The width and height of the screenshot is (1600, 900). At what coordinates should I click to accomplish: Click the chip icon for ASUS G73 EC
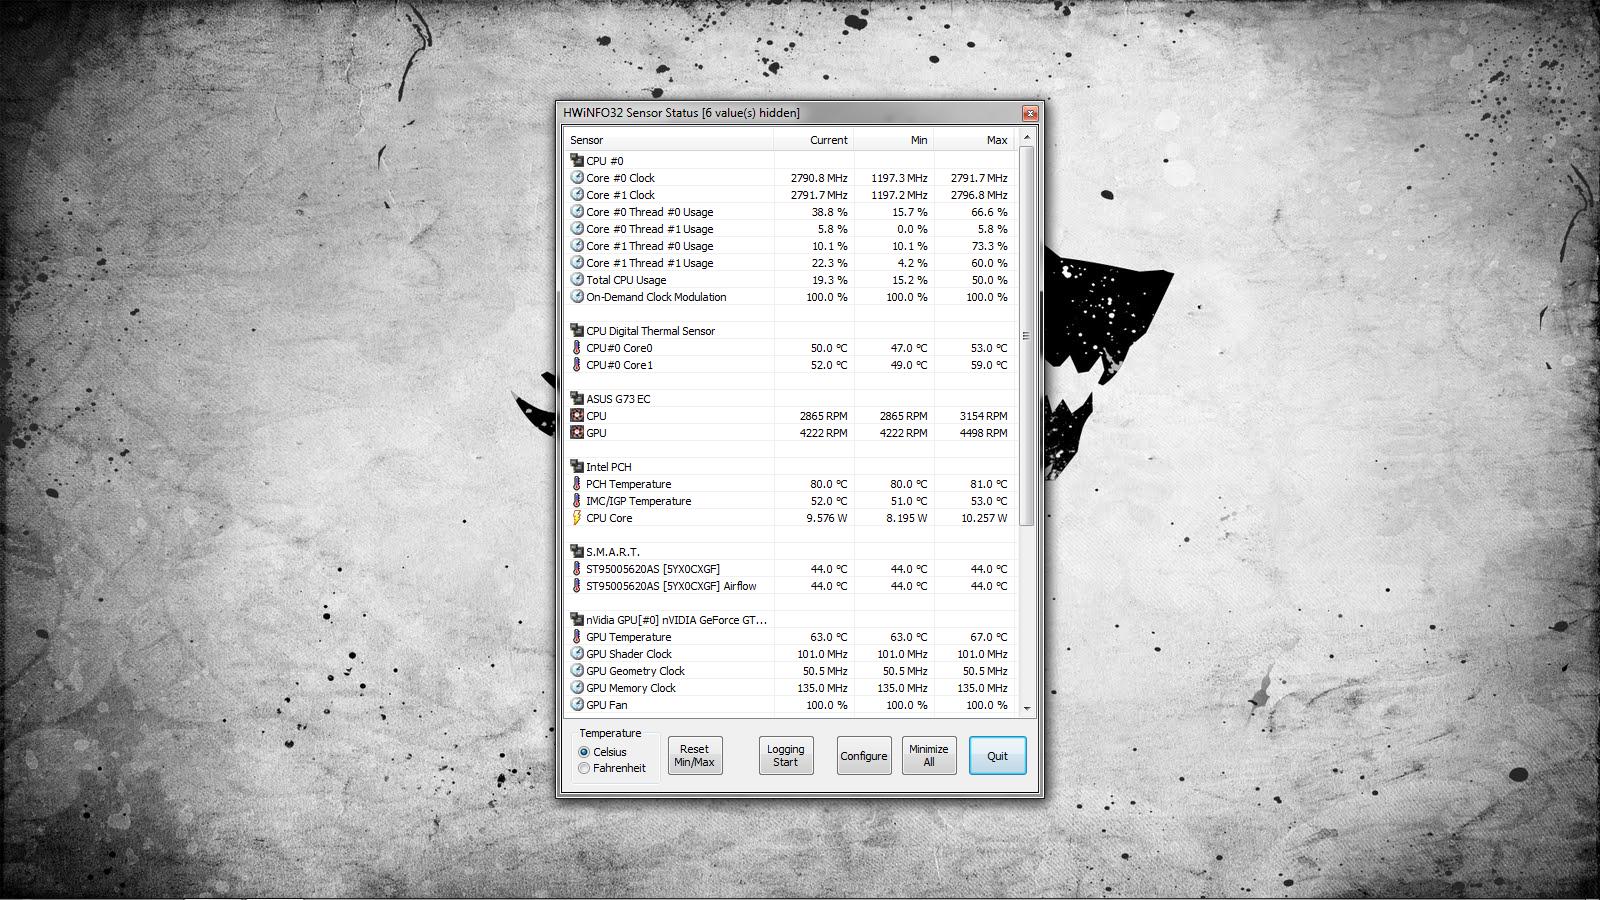pos(577,399)
